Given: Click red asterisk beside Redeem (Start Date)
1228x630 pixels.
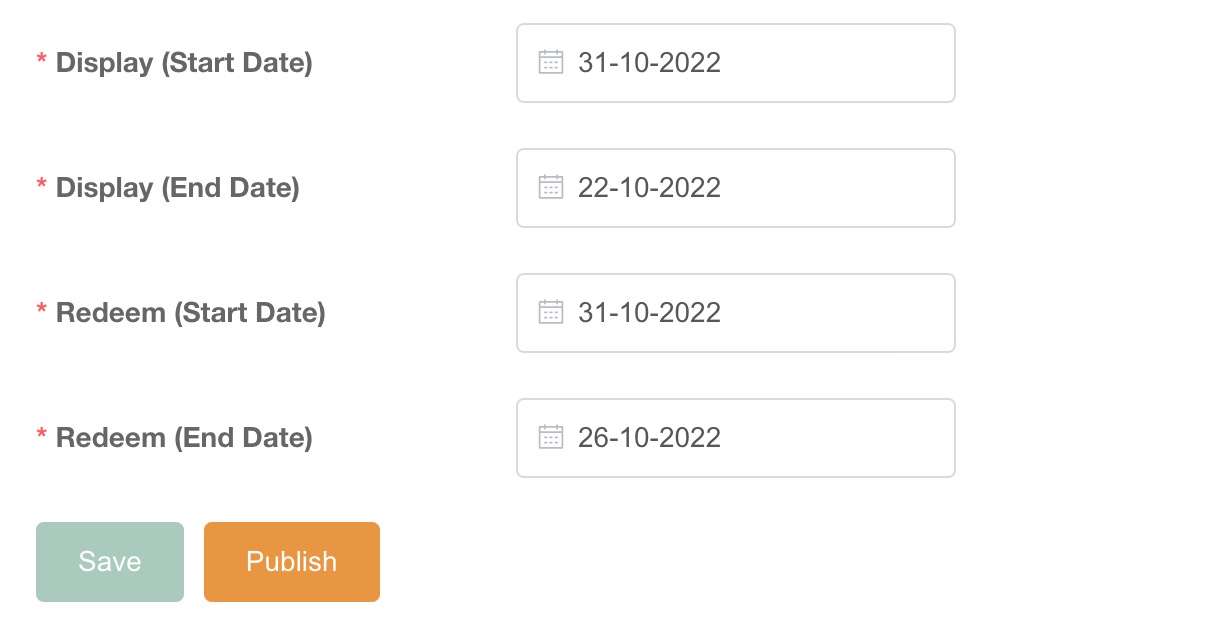Looking at the screenshot, I should (42, 312).
